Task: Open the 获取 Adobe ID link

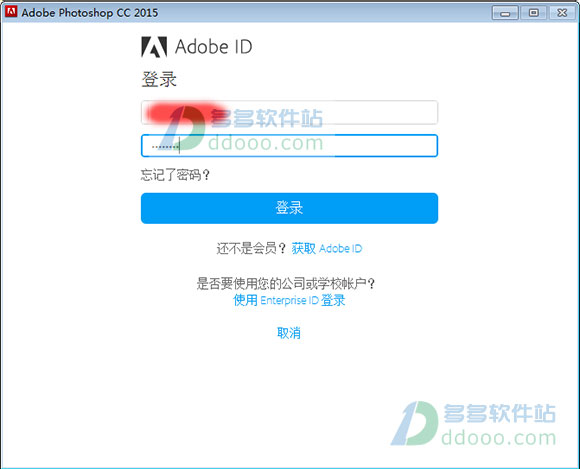Action: (327, 248)
